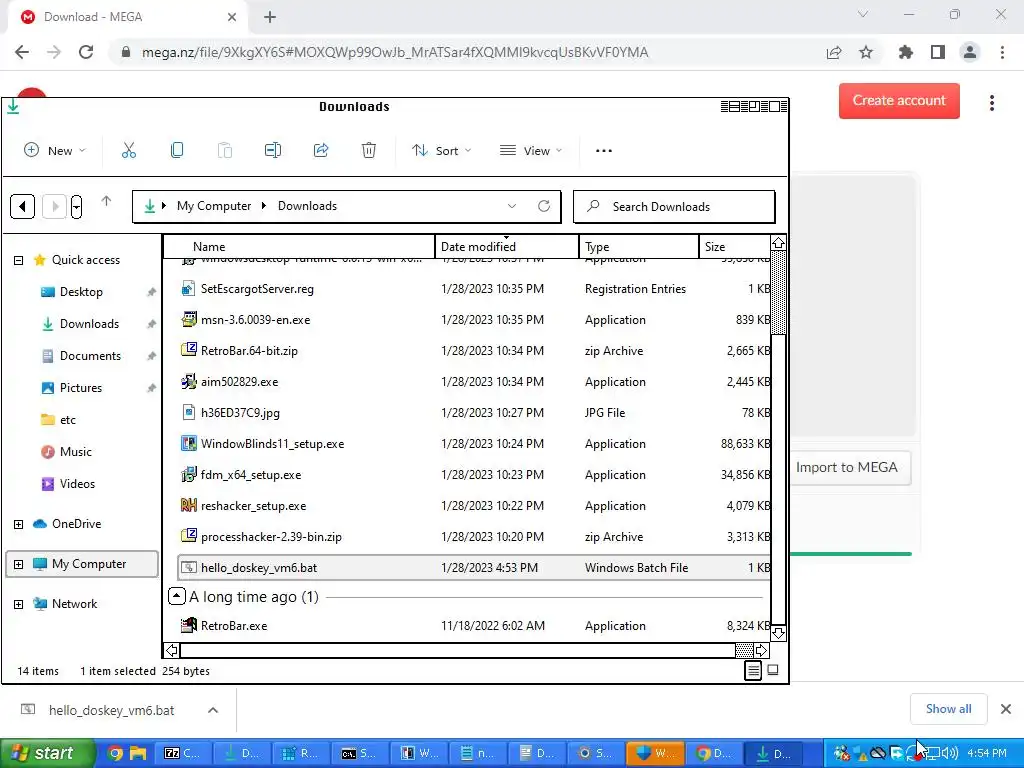
Task: Open the etc folder in sidebar
Action: pos(59,420)
